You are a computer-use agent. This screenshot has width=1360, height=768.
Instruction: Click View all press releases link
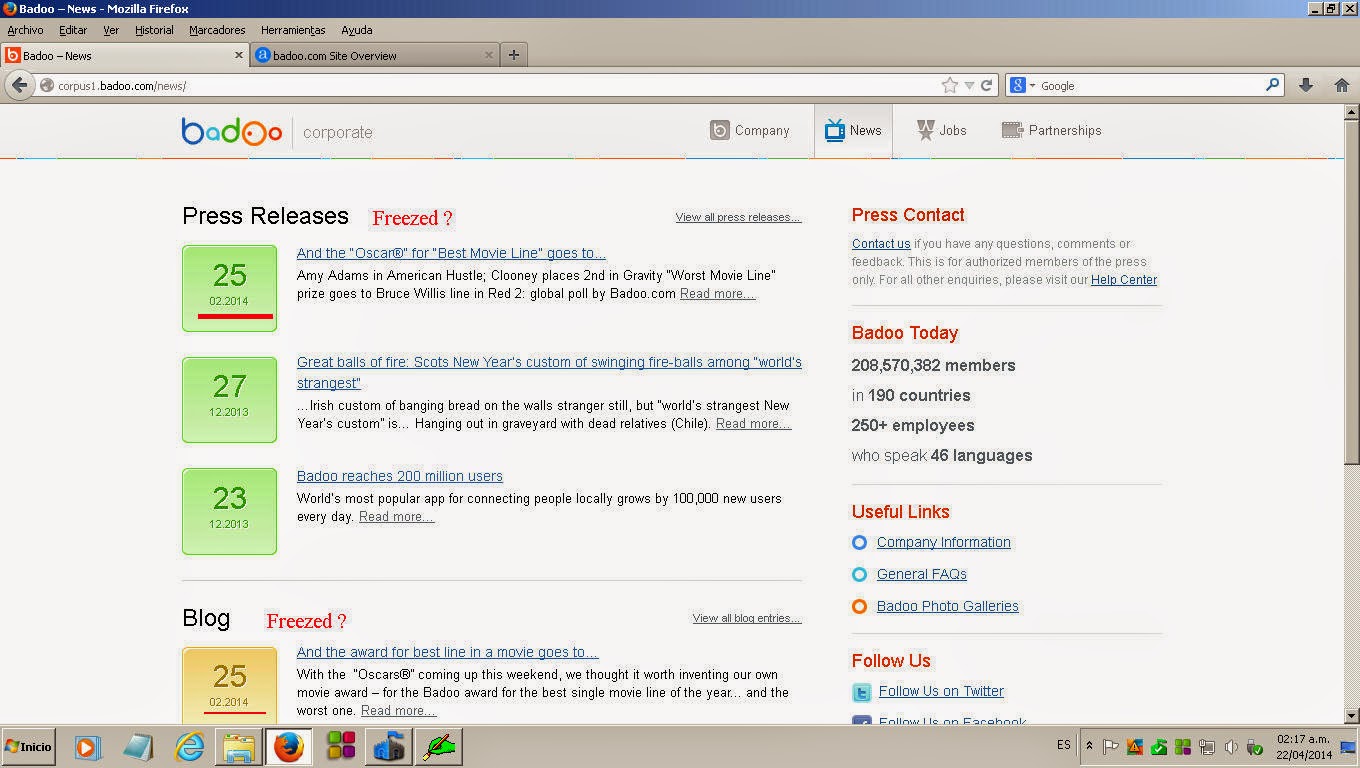pyautogui.click(x=738, y=217)
